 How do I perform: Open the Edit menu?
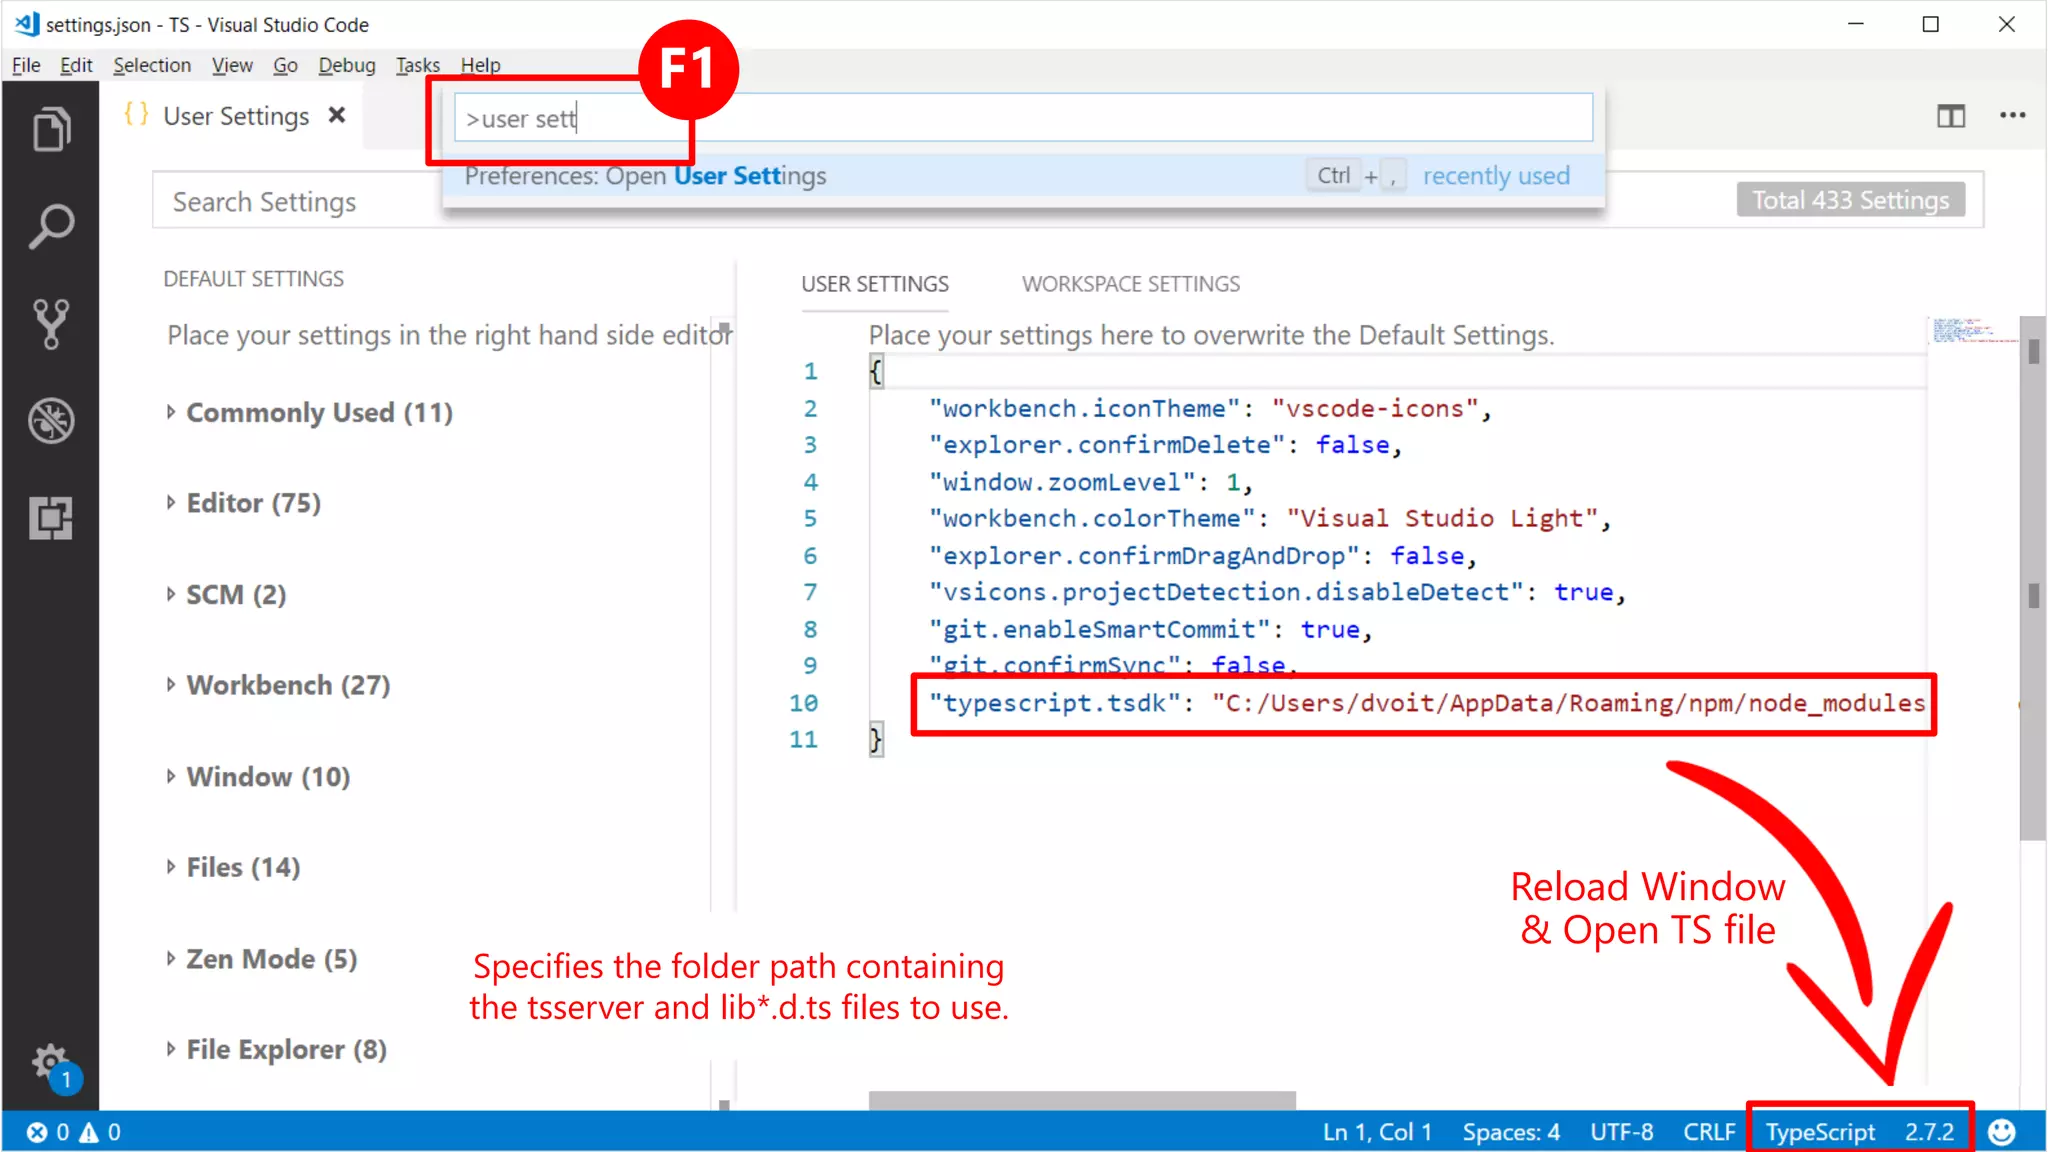pos(76,65)
